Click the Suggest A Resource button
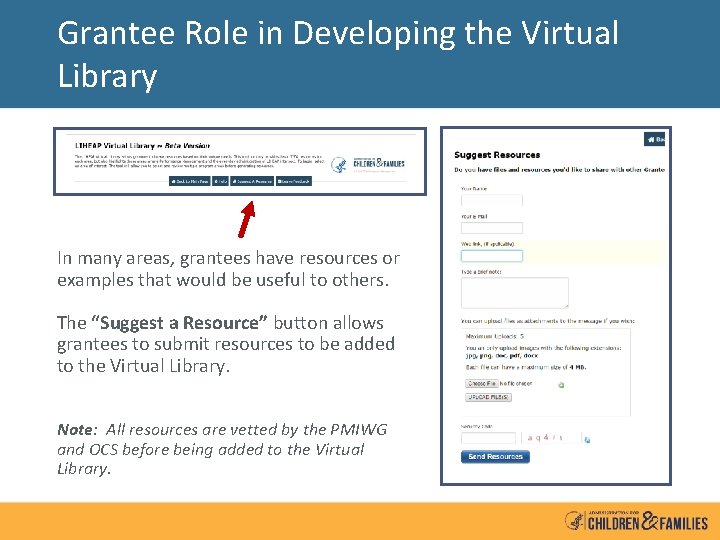Viewport: 720px width, 540px height. (252, 181)
